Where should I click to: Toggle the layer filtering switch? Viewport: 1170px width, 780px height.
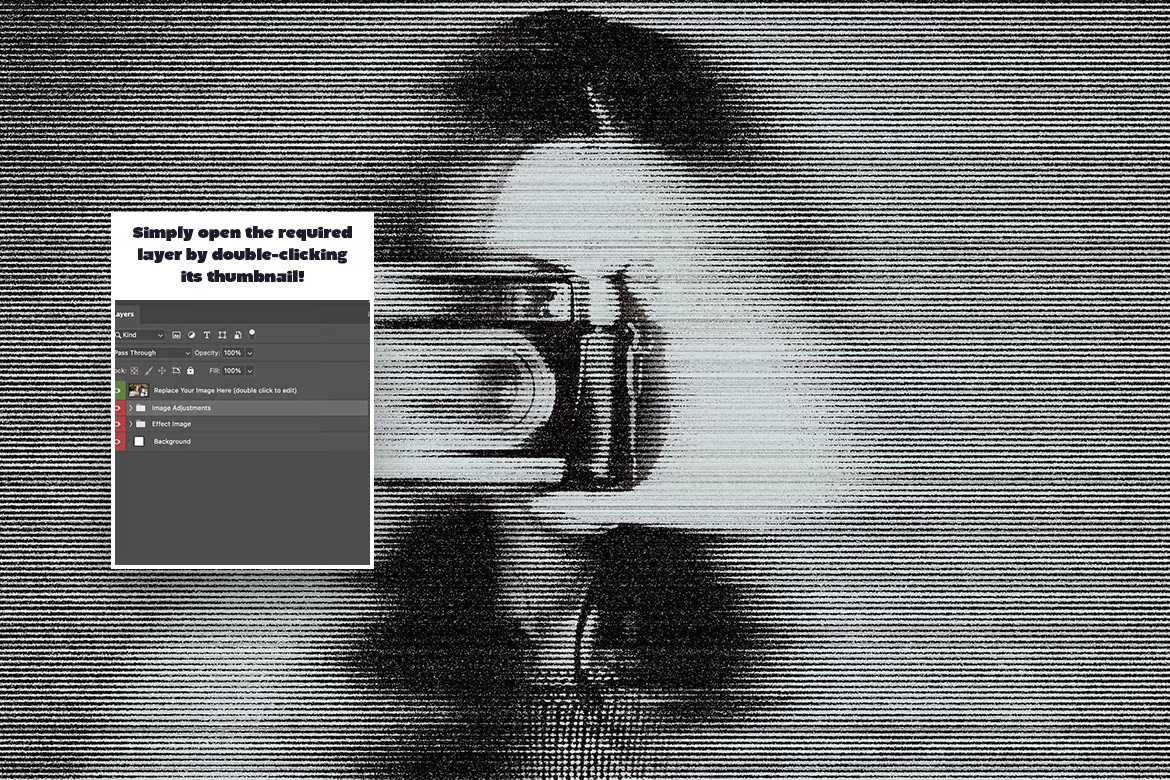pos(252,333)
